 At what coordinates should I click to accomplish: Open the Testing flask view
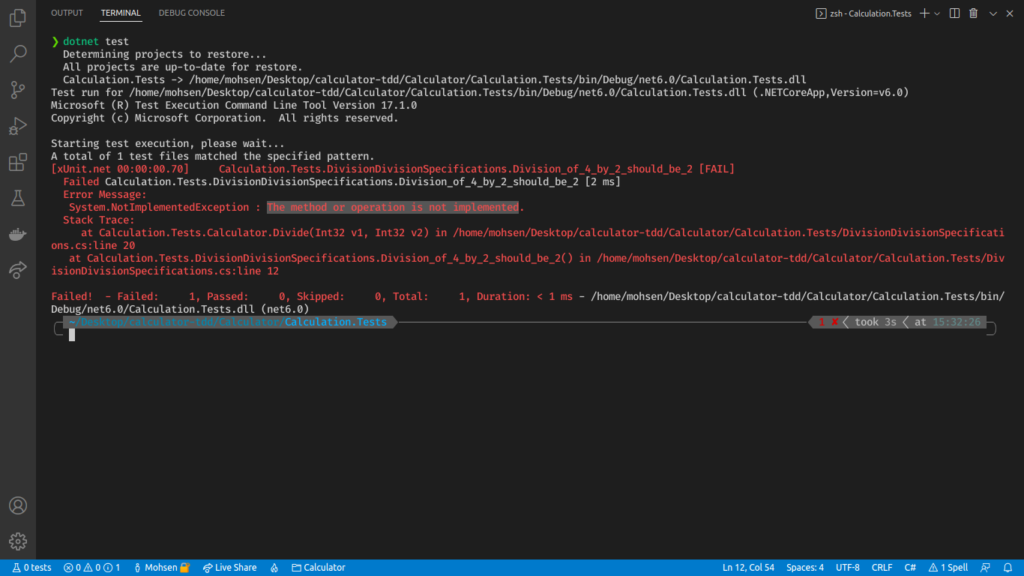point(17,198)
